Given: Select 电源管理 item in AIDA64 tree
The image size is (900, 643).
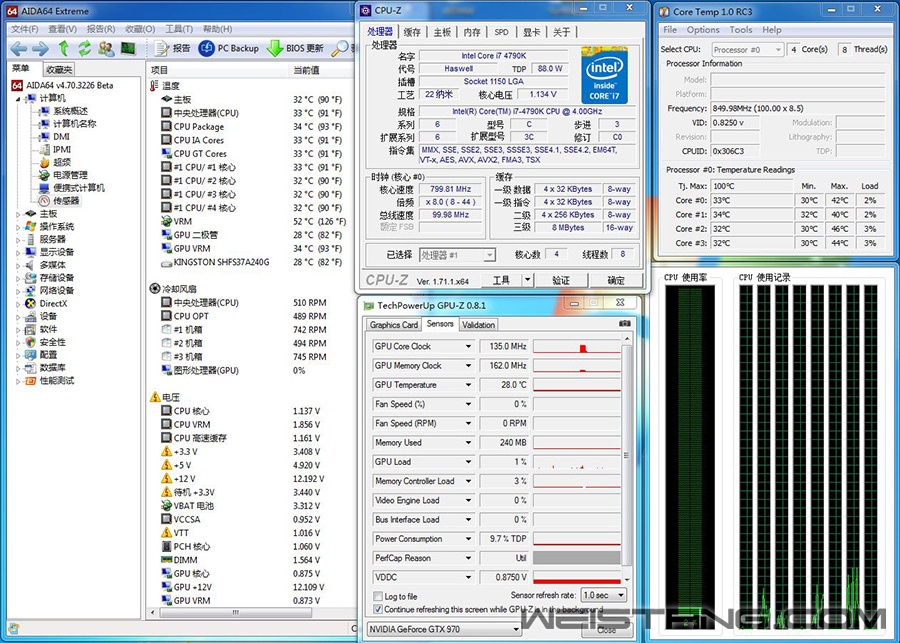Looking at the screenshot, I should (63, 175).
